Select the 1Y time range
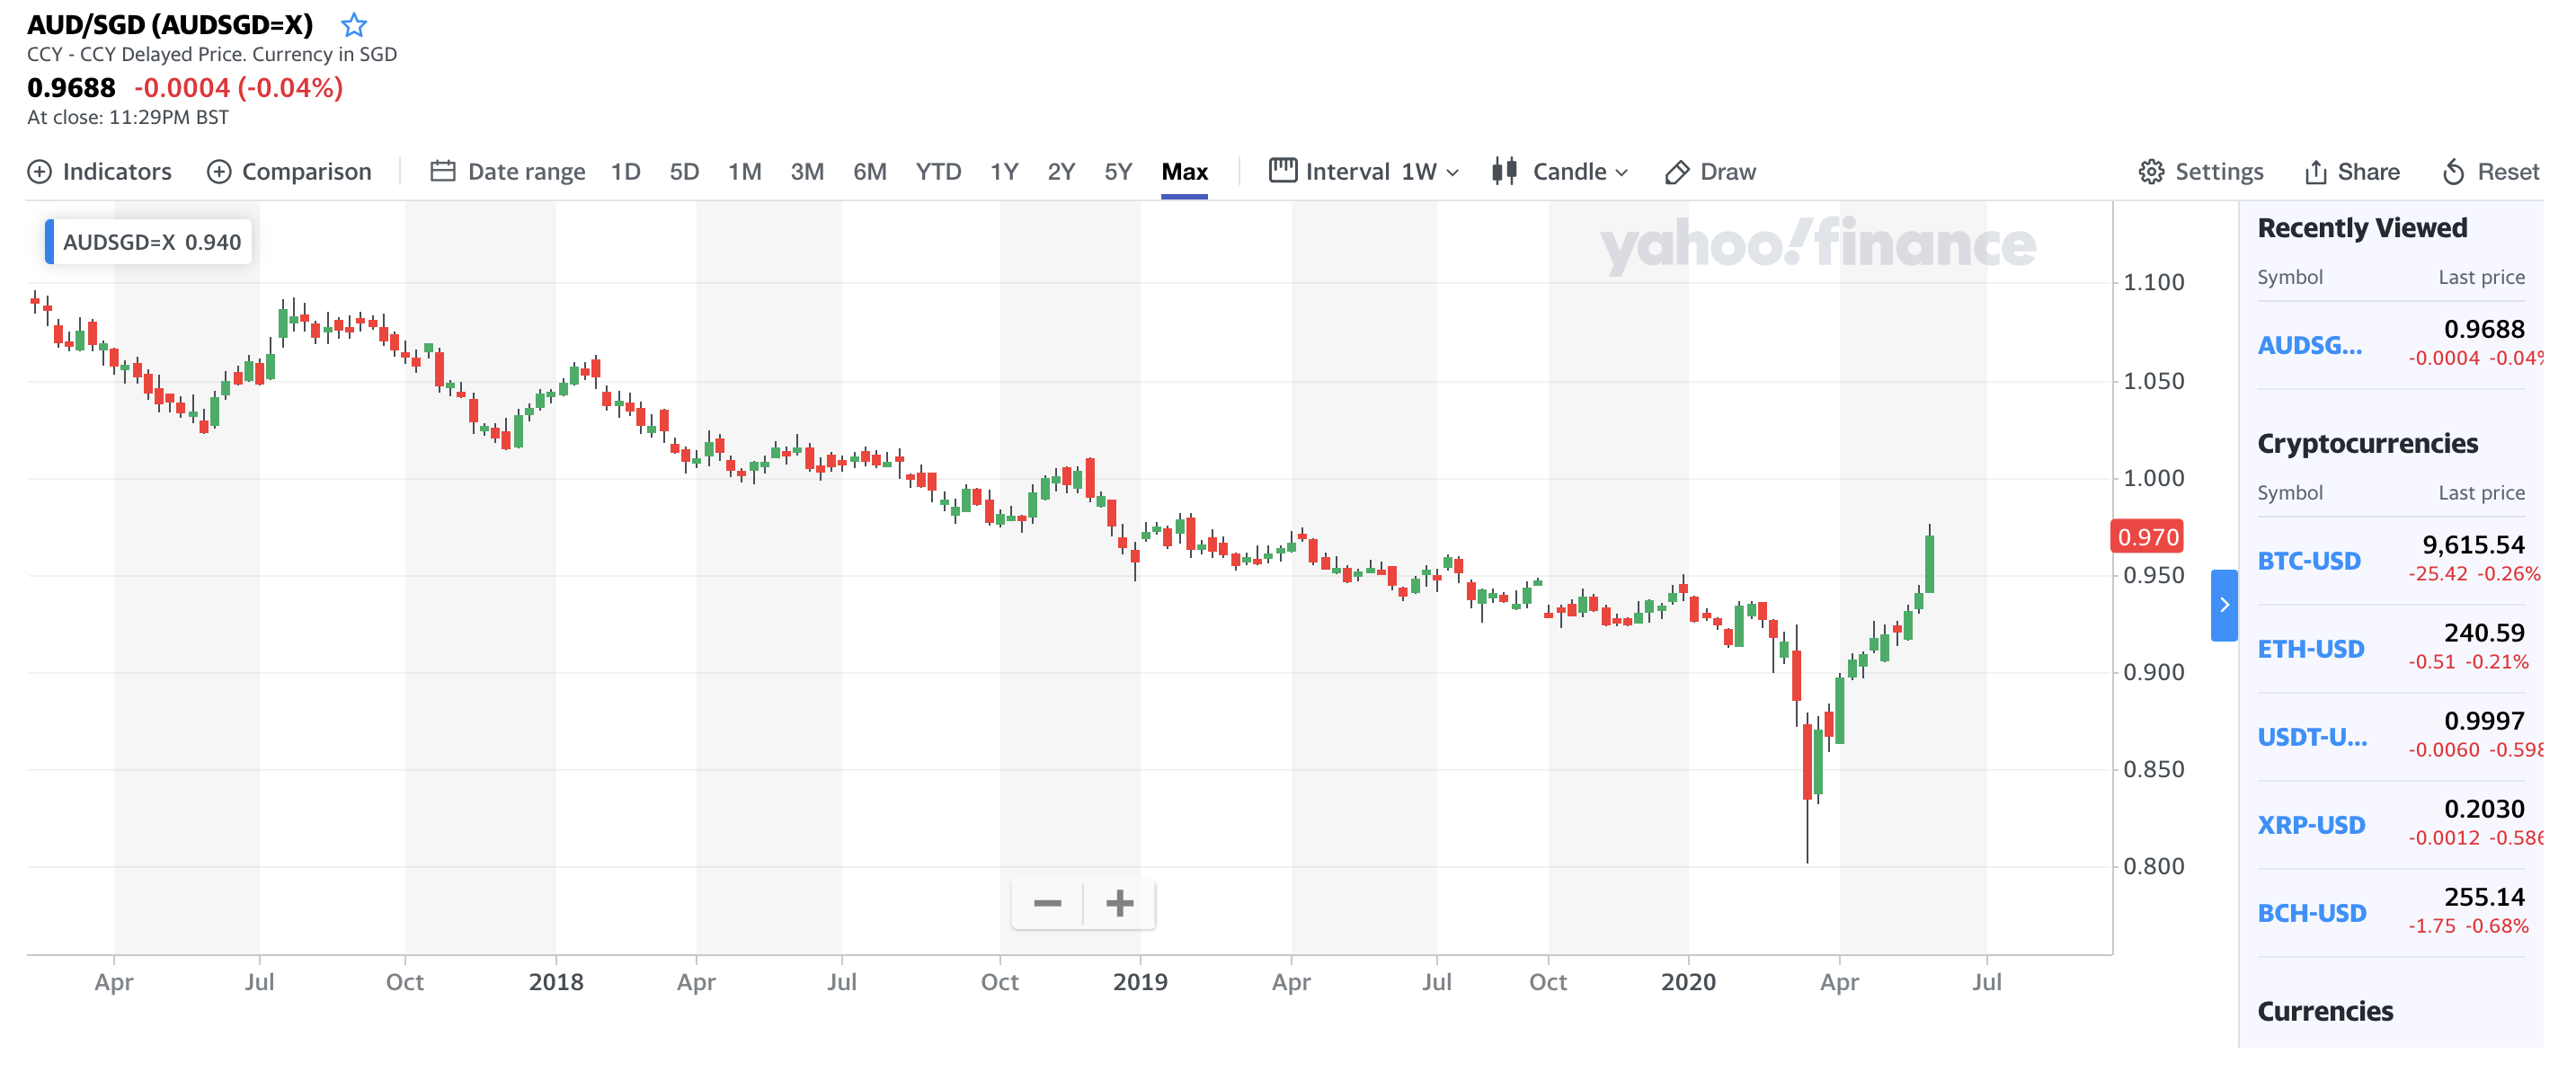Viewport: 2576px width, 1089px height. (1003, 172)
